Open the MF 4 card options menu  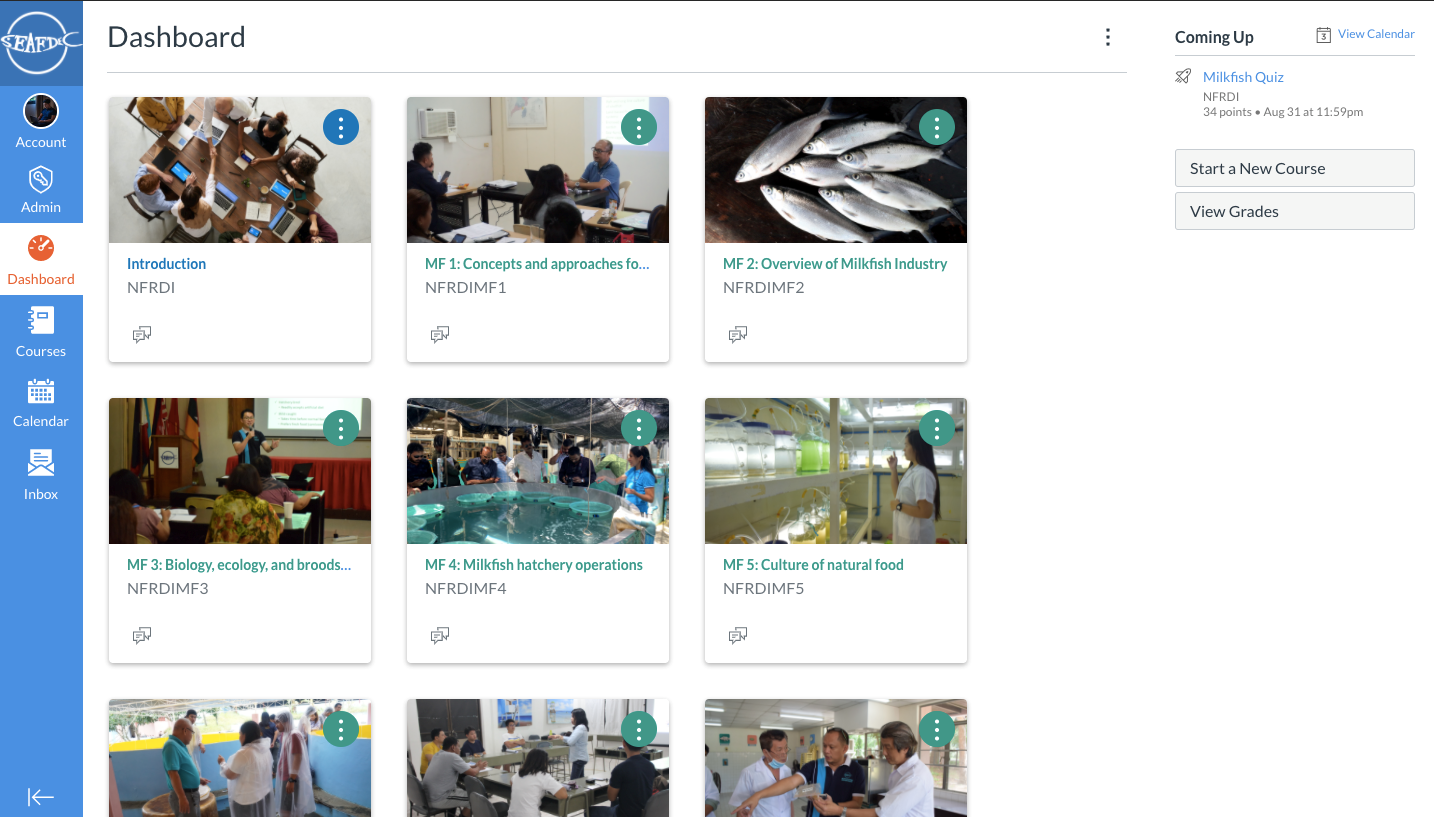pos(639,429)
